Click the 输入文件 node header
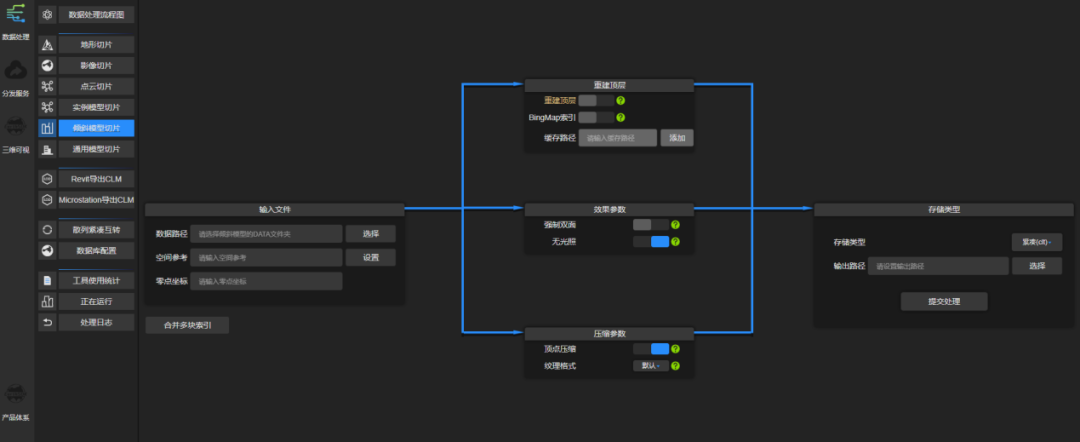 275,209
